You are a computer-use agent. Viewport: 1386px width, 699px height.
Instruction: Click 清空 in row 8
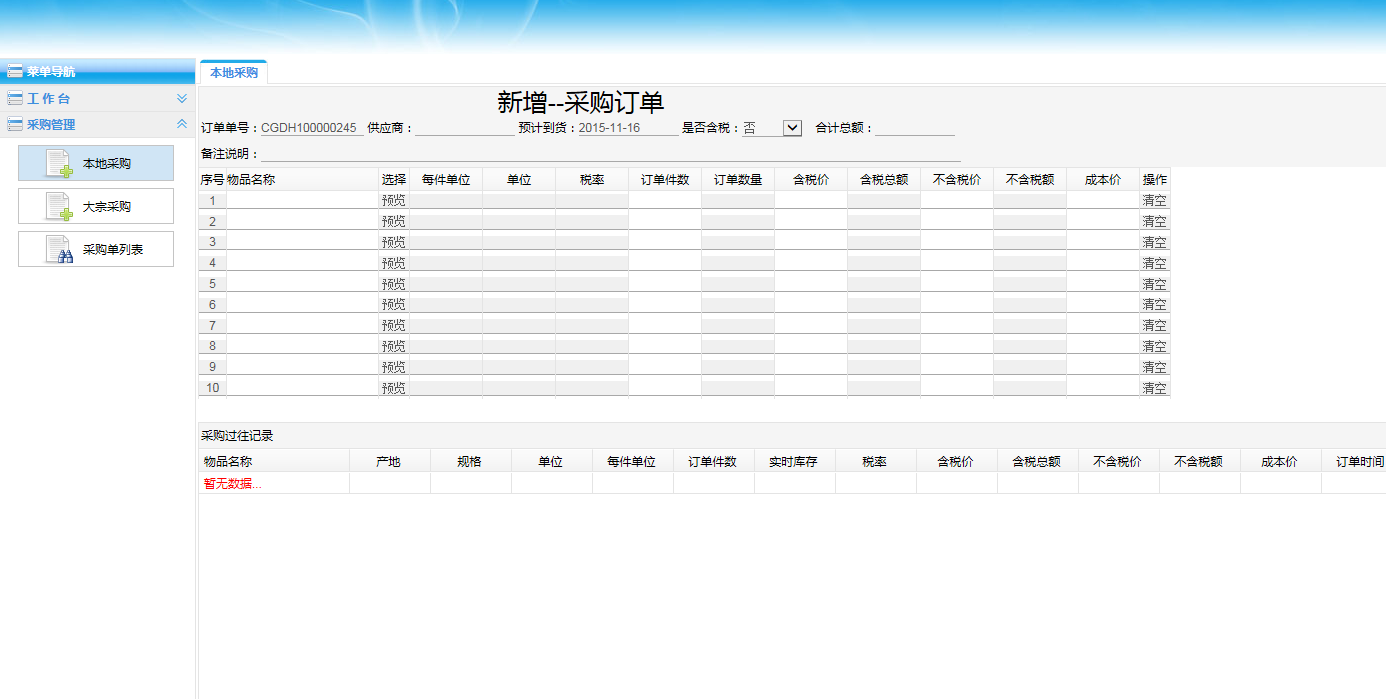click(x=1155, y=346)
